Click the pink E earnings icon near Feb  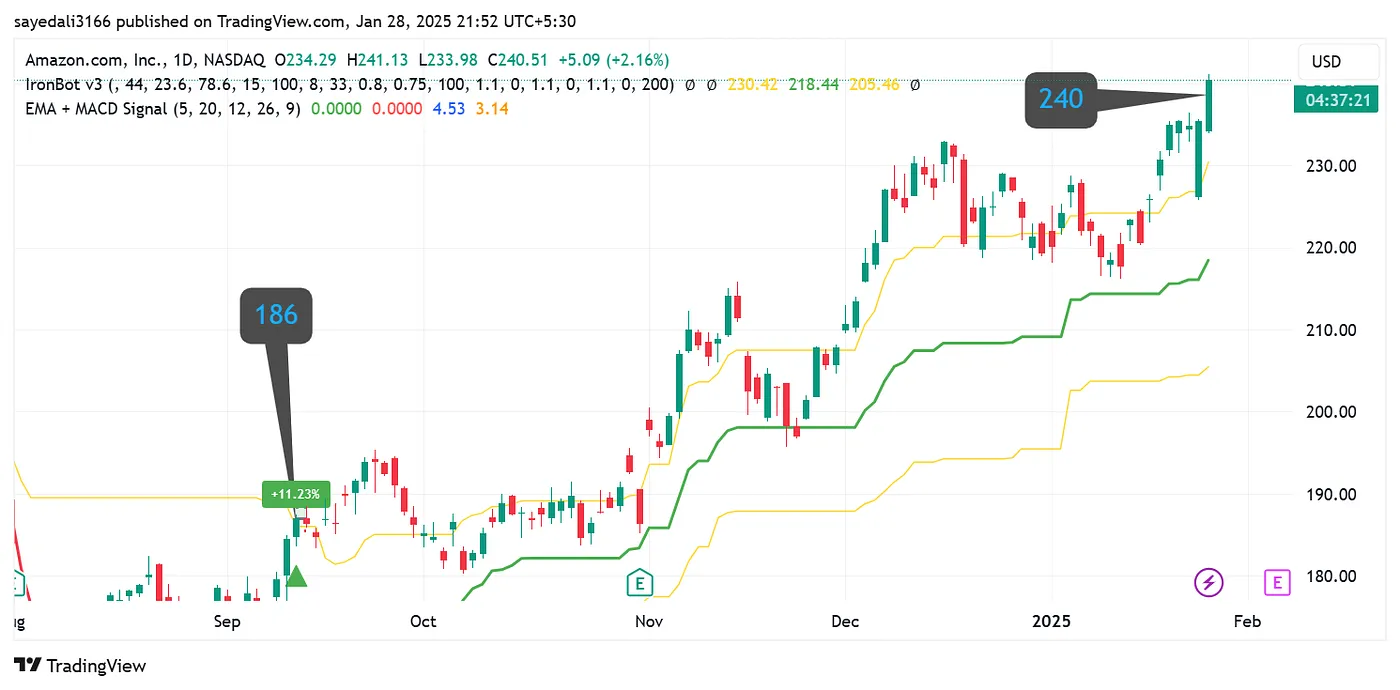coord(1276,582)
